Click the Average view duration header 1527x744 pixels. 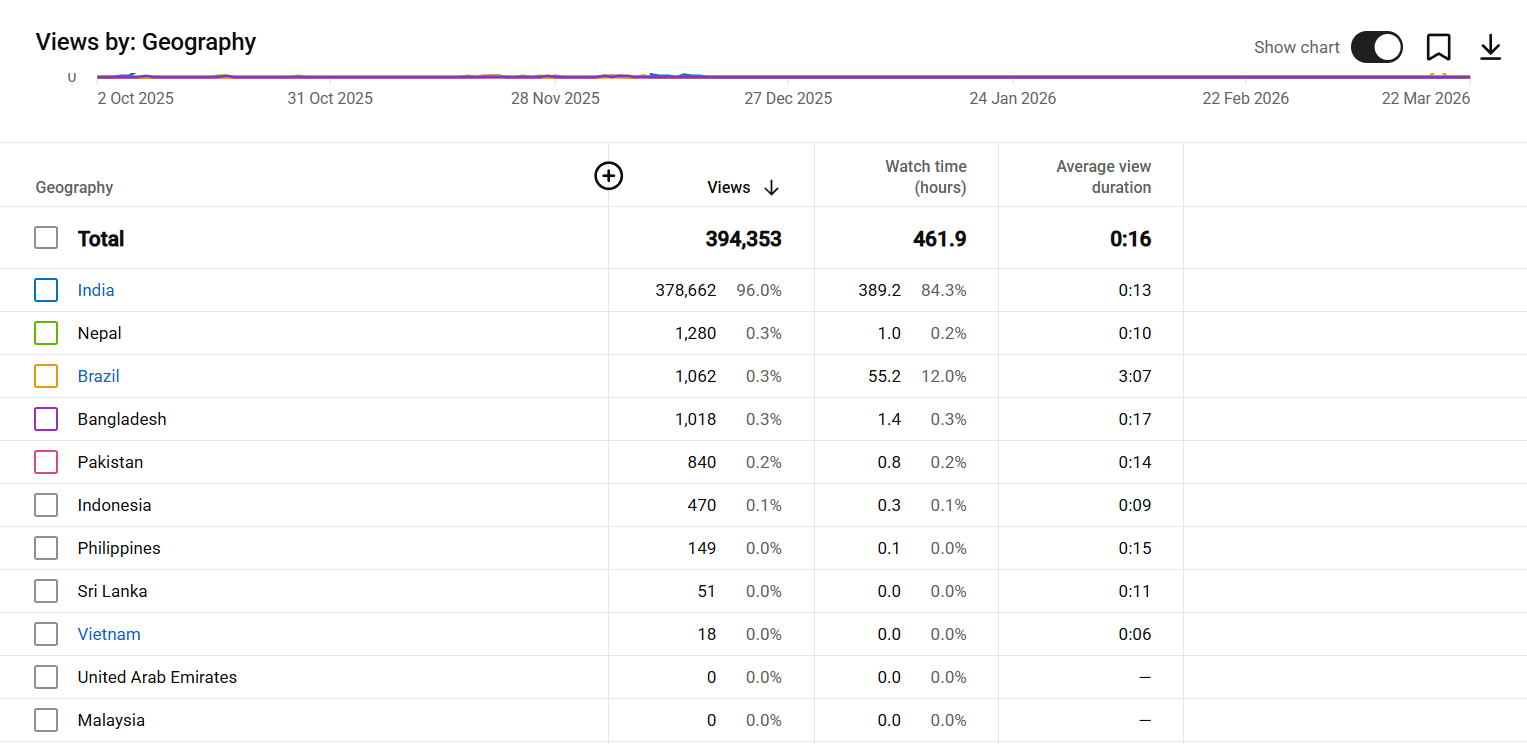coord(1103,177)
